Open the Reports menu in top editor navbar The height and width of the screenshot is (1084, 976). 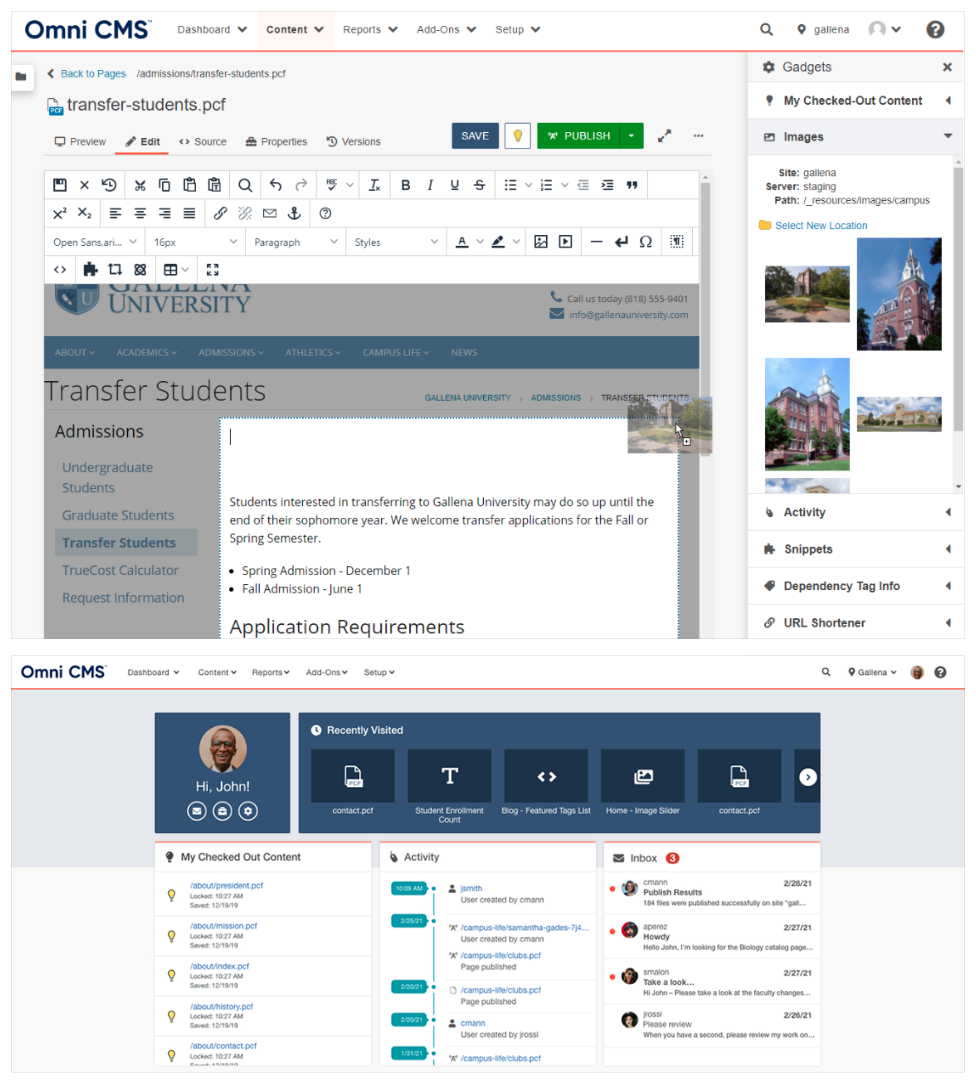370,30
